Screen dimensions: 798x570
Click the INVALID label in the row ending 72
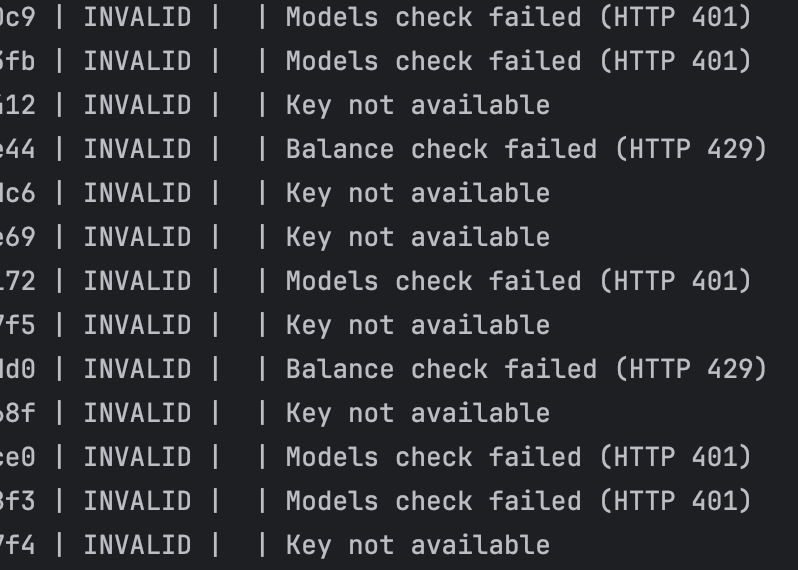click(137, 281)
